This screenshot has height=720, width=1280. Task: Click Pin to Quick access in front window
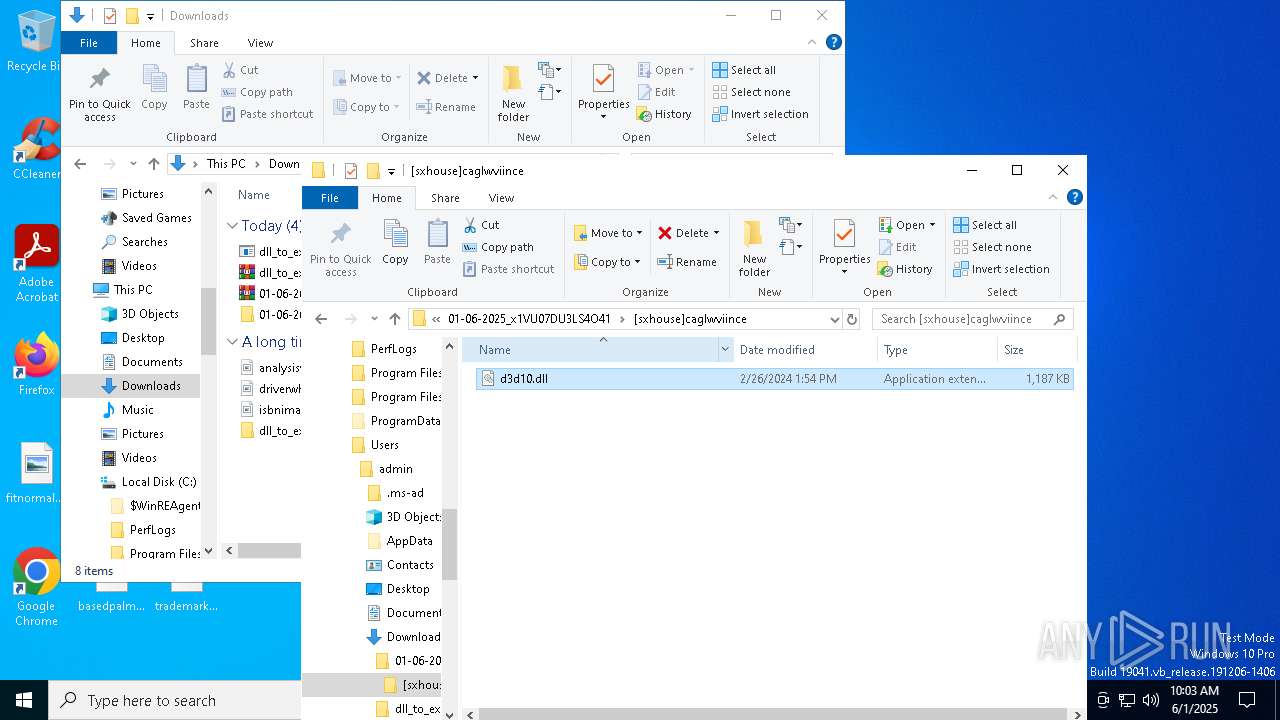(x=340, y=249)
